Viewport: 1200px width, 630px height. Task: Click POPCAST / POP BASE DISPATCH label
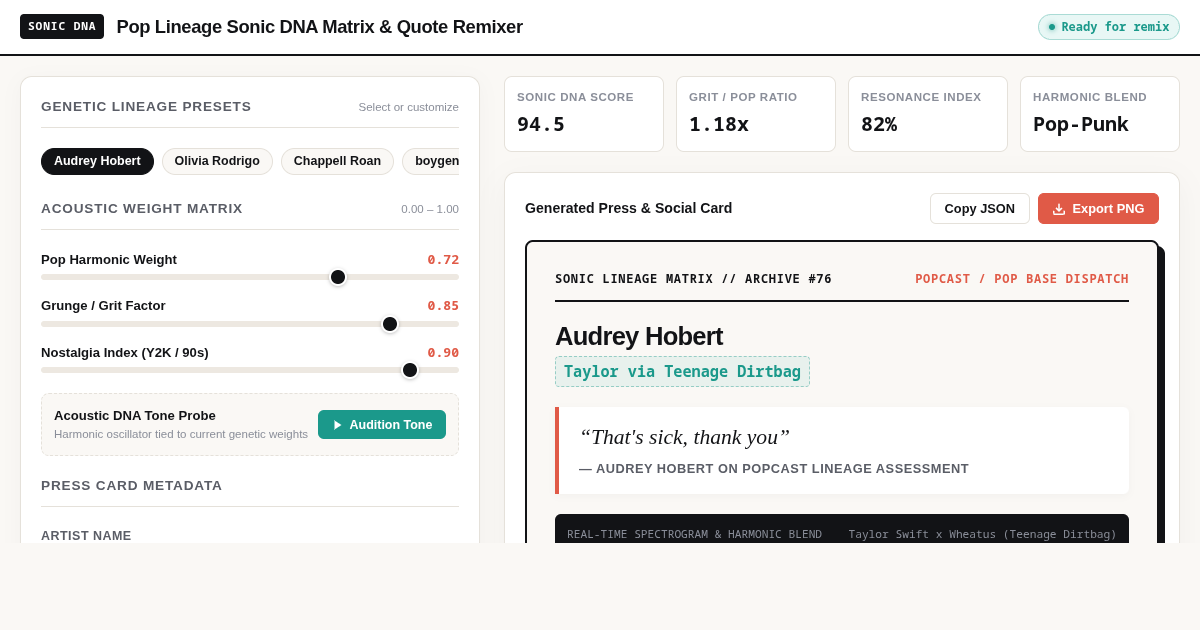[1022, 279]
